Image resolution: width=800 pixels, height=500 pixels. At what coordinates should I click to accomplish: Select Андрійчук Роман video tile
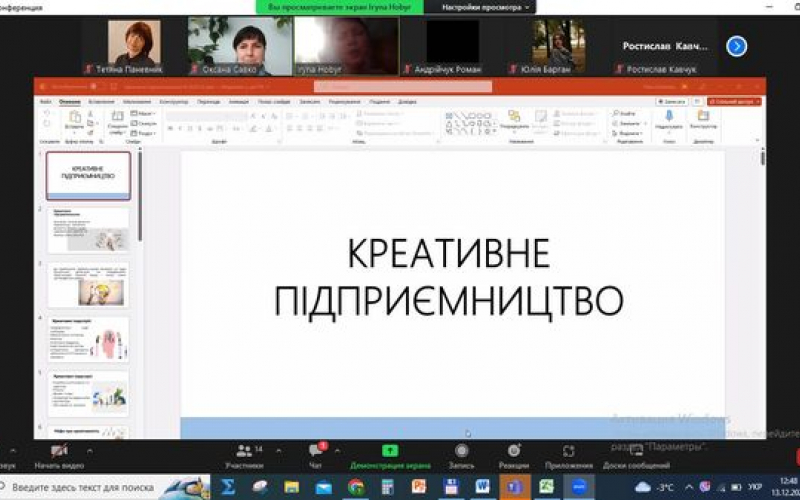click(453, 47)
